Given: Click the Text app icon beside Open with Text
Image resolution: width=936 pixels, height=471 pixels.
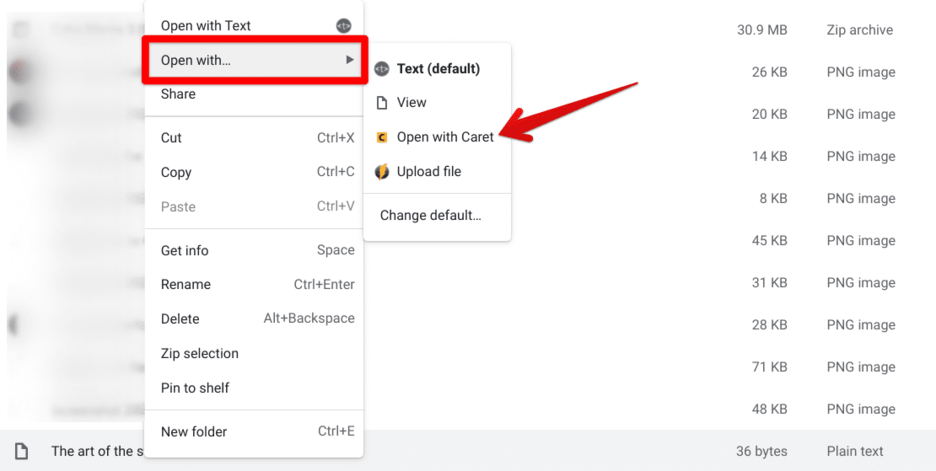Looking at the screenshot, I should point(344,26).
